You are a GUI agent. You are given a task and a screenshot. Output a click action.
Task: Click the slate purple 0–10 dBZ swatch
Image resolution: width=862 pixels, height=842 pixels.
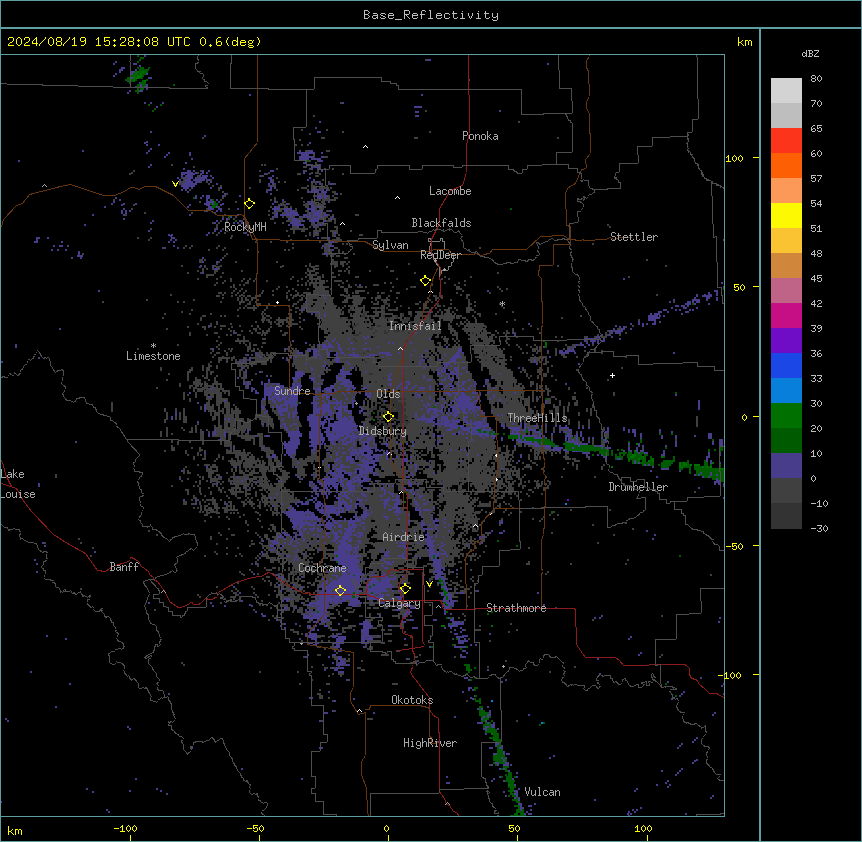click(786, 466)
